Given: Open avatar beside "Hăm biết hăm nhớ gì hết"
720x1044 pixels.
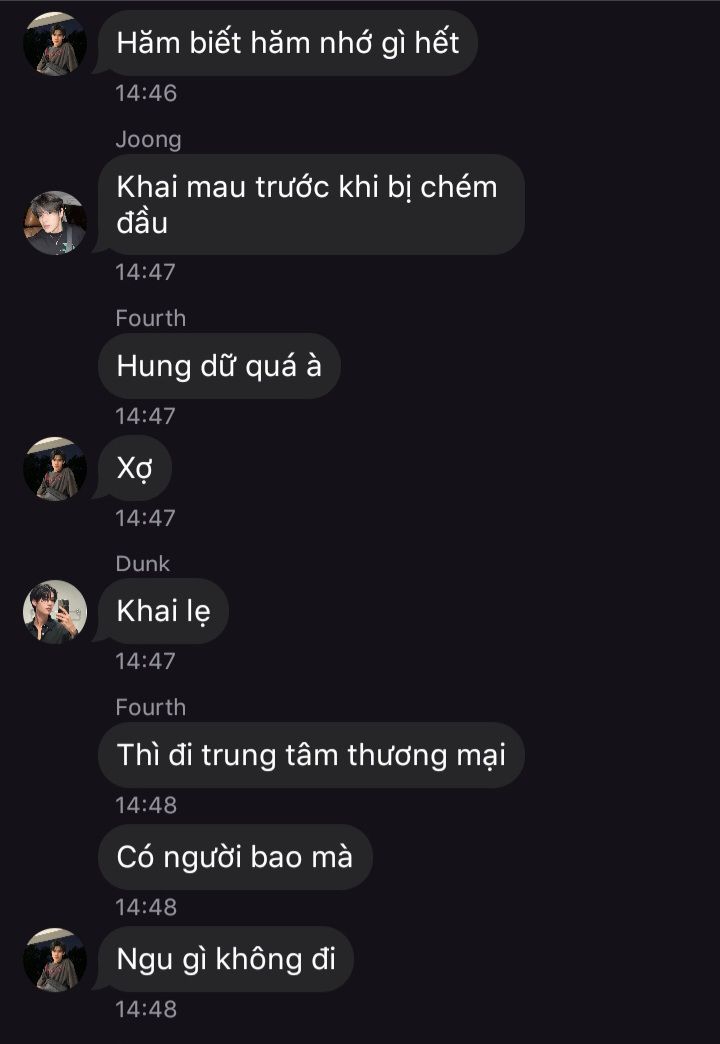Looking at the screenshot, I should pyautogui.click(x=55, y=44).
